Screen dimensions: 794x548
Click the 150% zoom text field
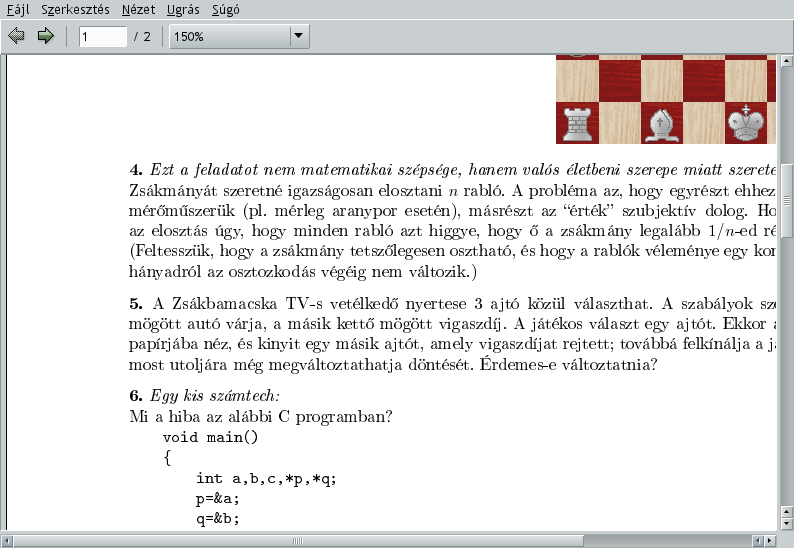(x=228, y=37)
